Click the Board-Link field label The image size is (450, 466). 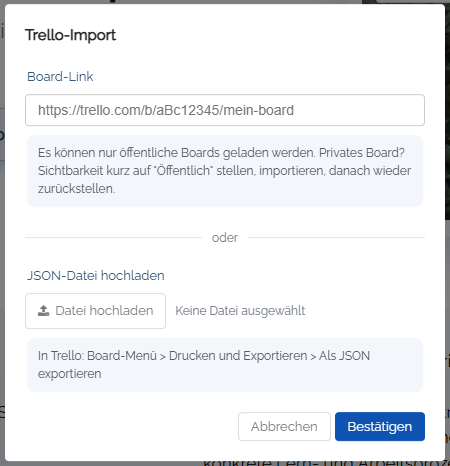point(60,76)
